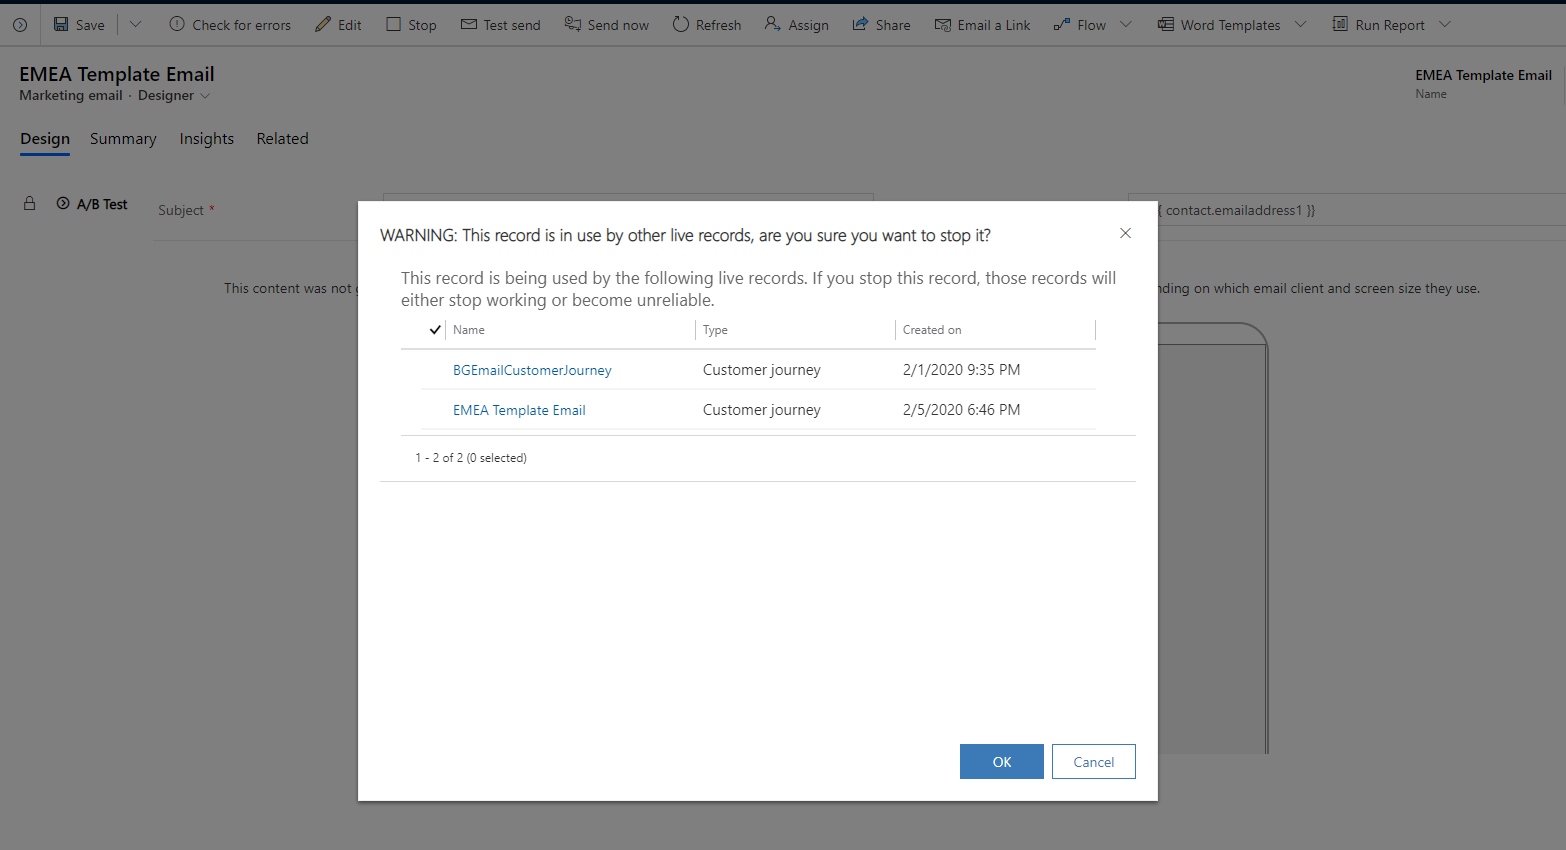The height and width of the screenshot is (850, 1566).
Task: Click the 2/1/2020 9:35 PM cell
Action: point(961,370)
